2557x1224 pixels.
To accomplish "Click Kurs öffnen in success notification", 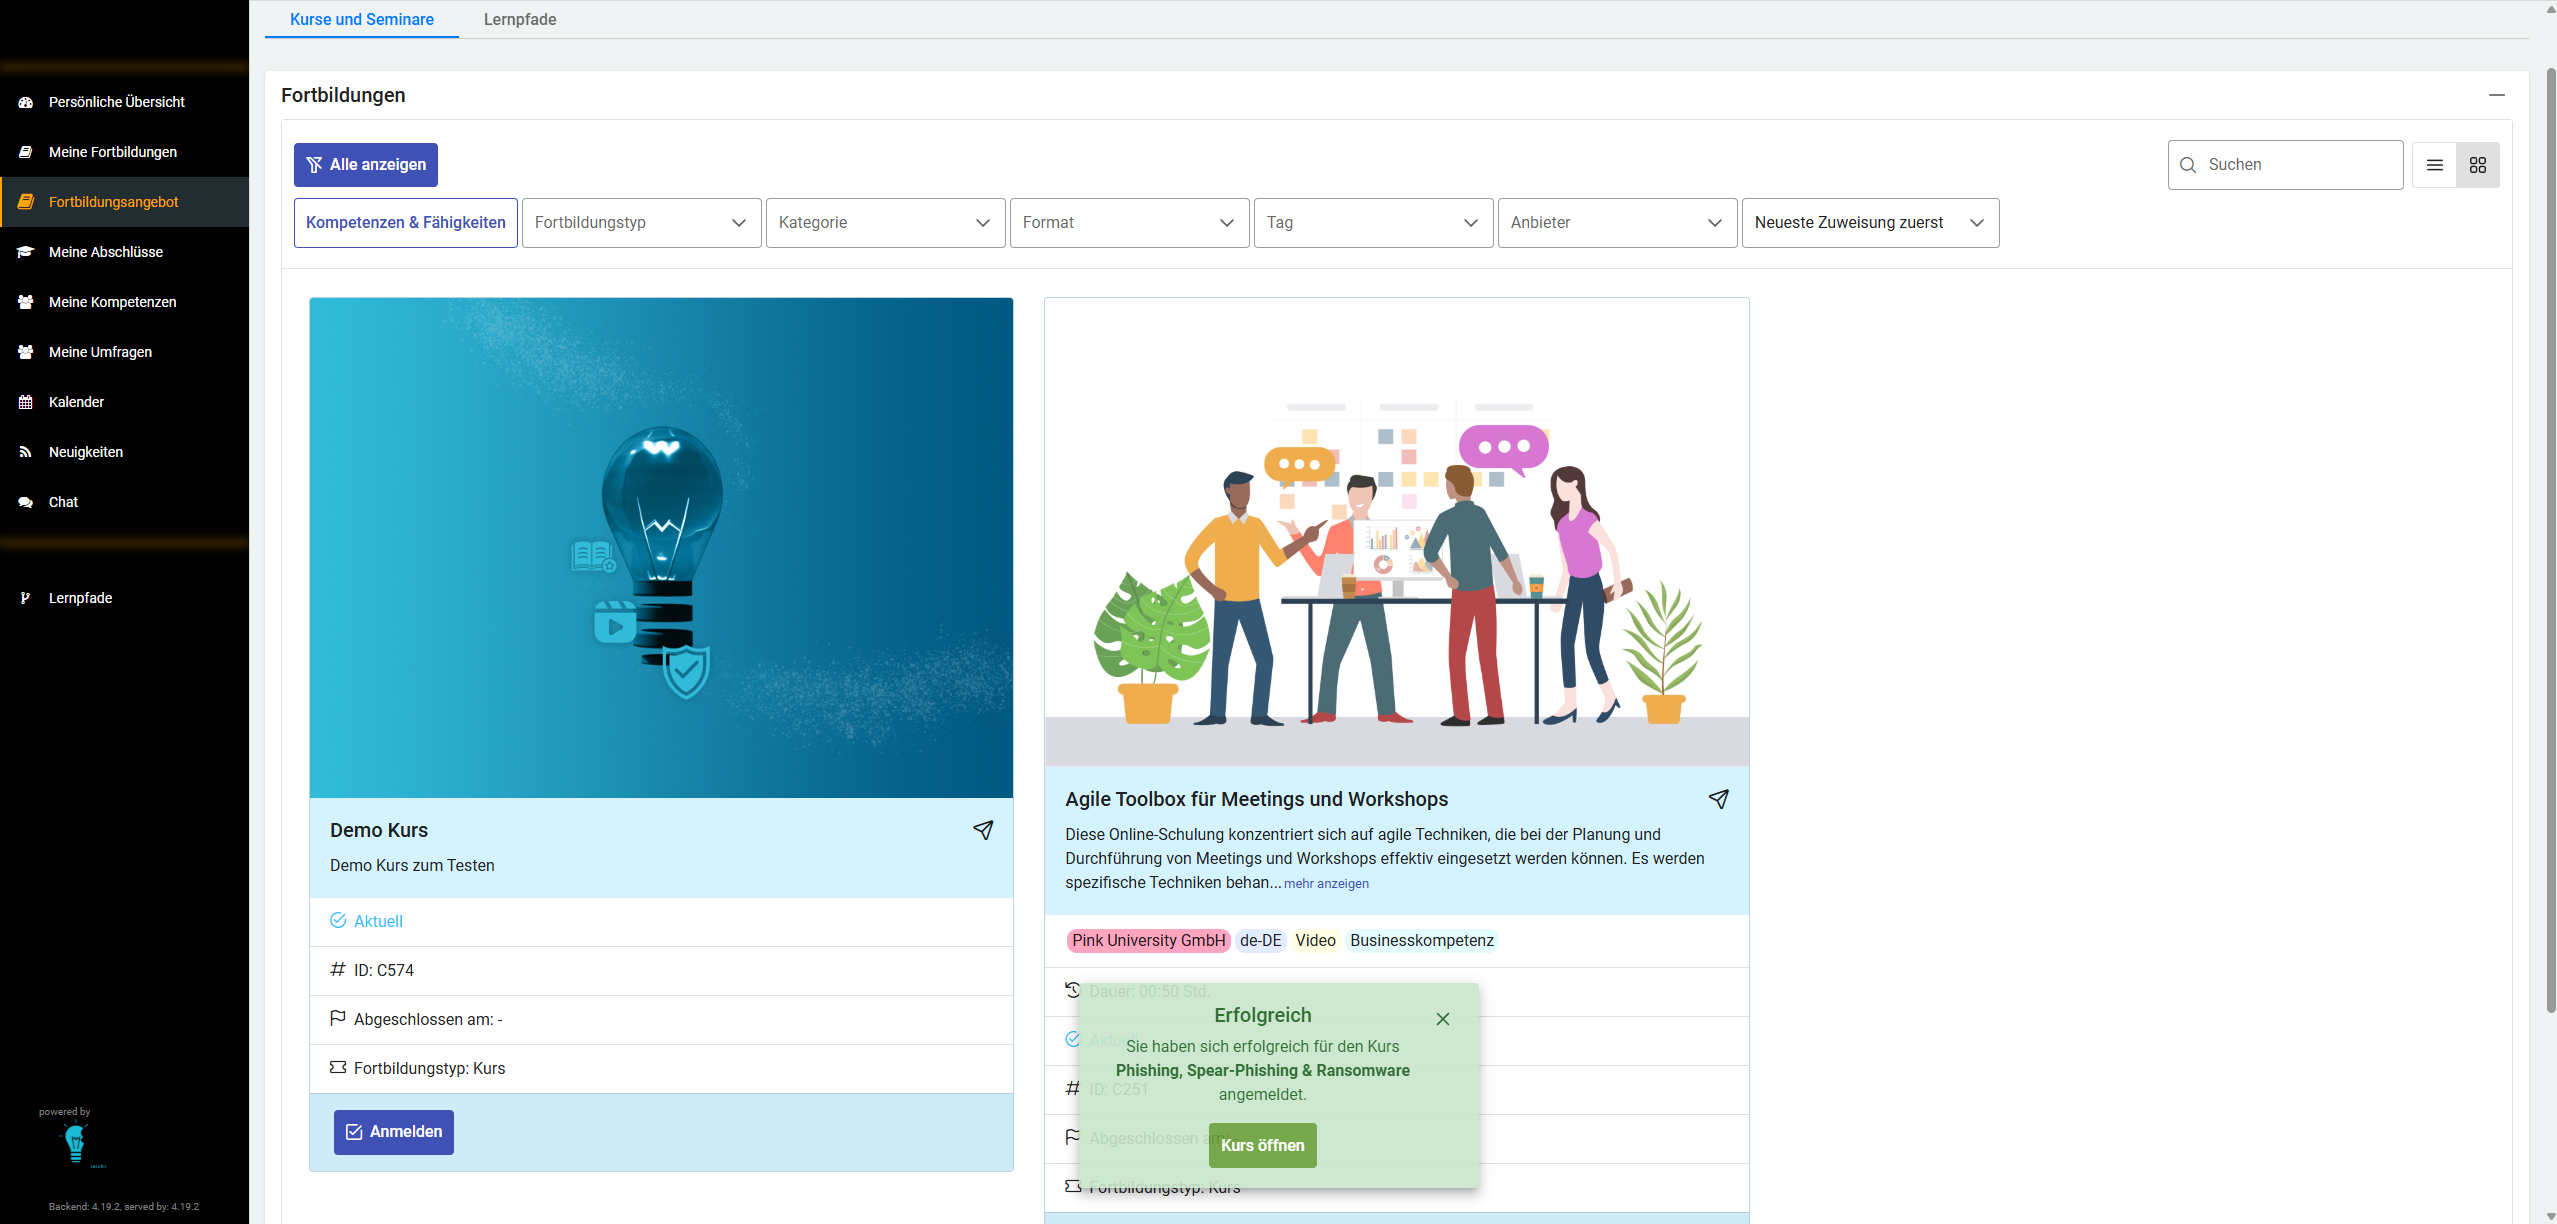I will point(1262,1146).
